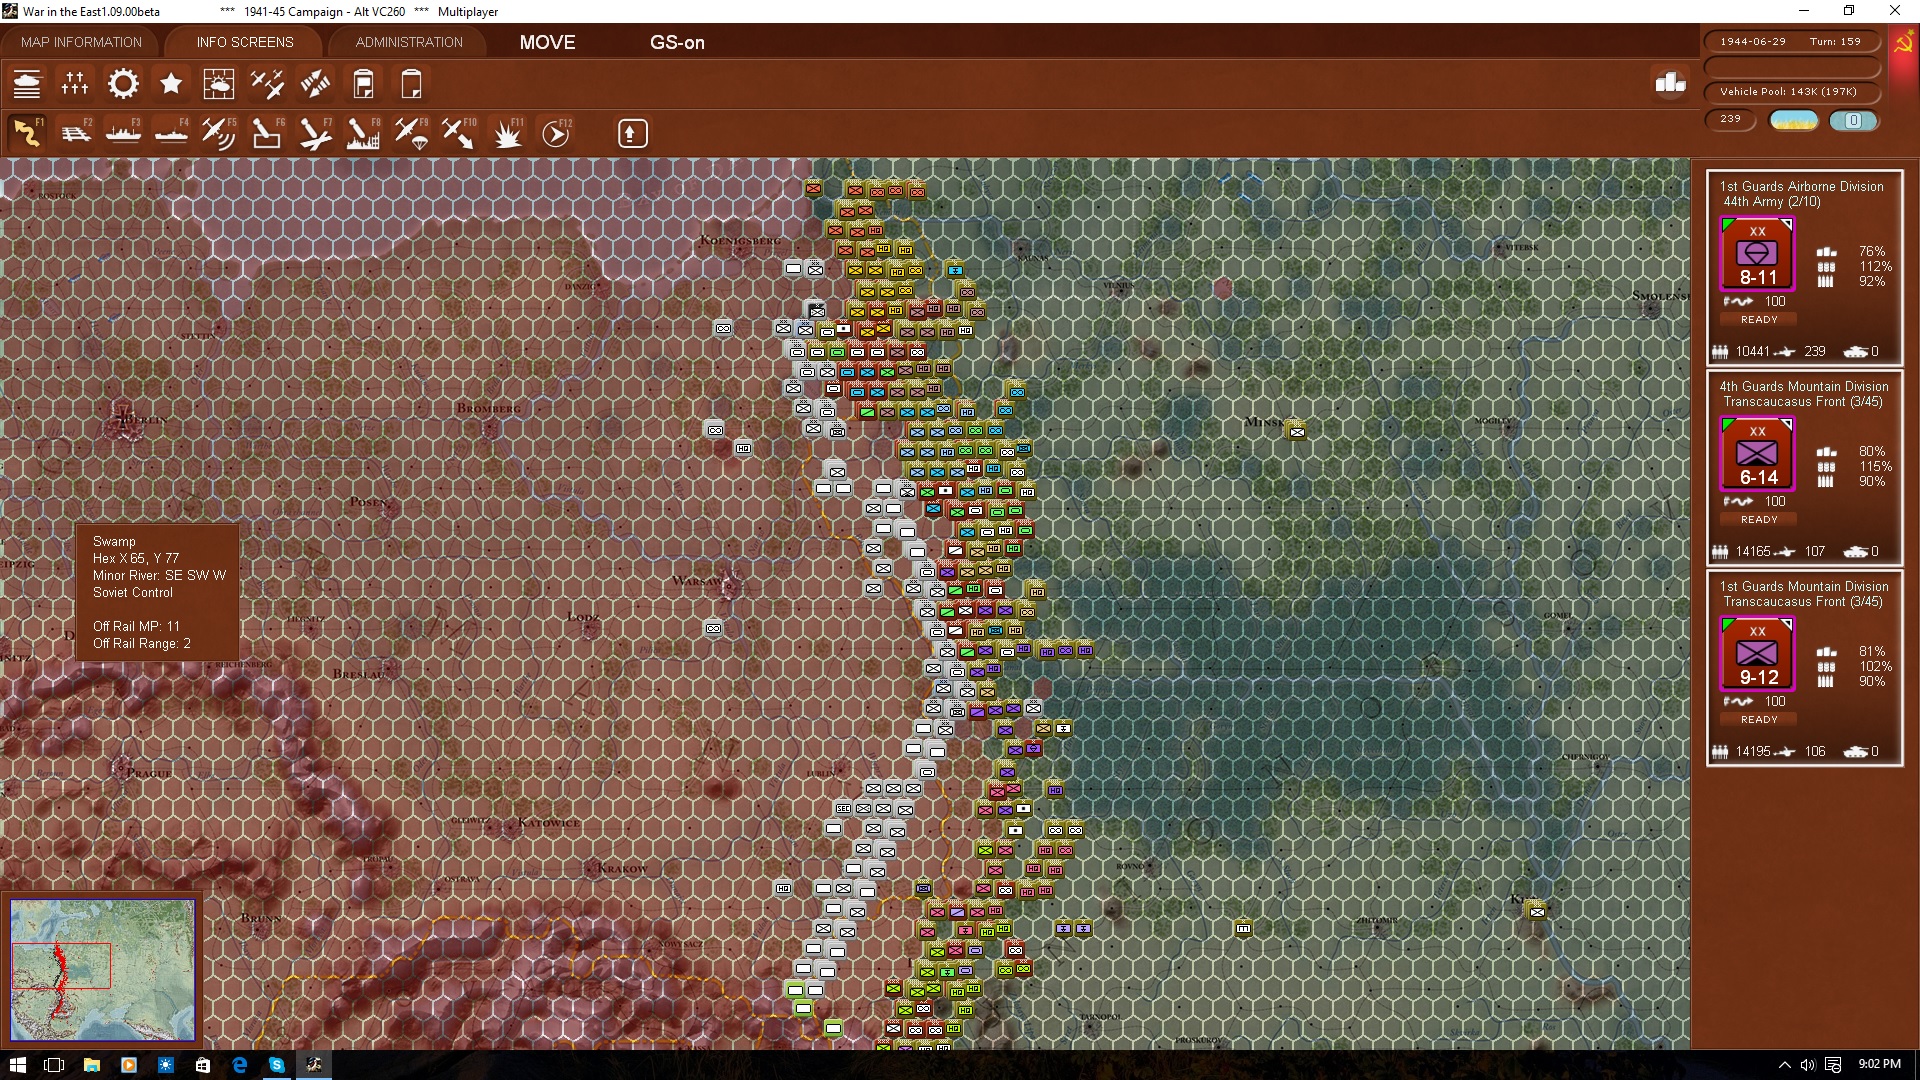Open the Windows Start button
The height and width of the screenshot is (1080, 1920).
pos(17,1065)
